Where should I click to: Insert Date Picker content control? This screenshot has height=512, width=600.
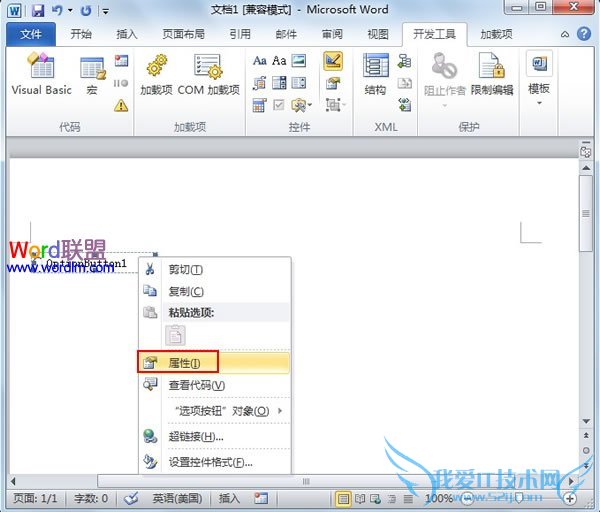259,105
